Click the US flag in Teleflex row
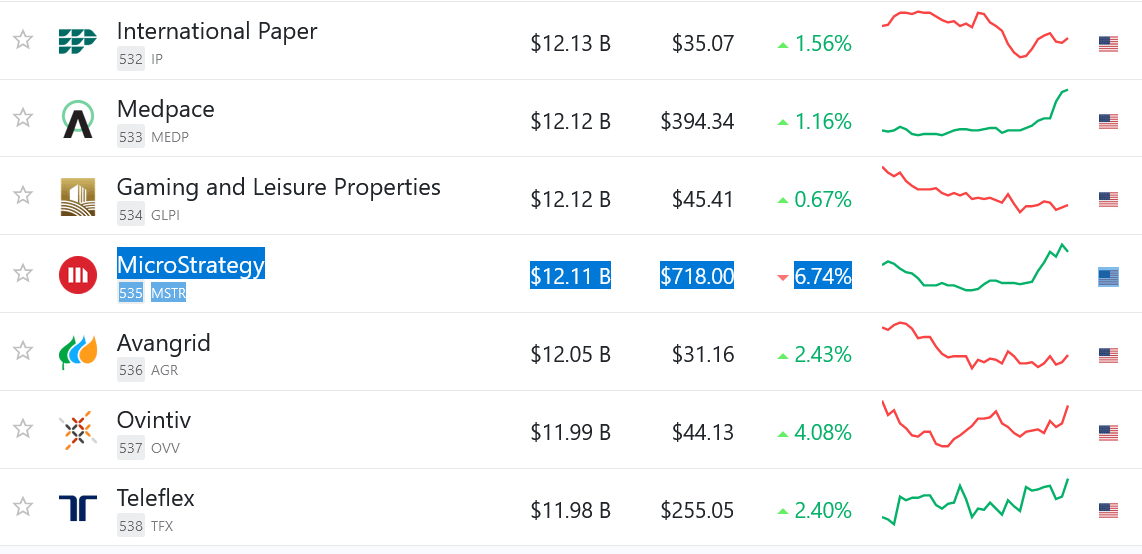Screen dimensions: 1142x554 (1108, 511)
